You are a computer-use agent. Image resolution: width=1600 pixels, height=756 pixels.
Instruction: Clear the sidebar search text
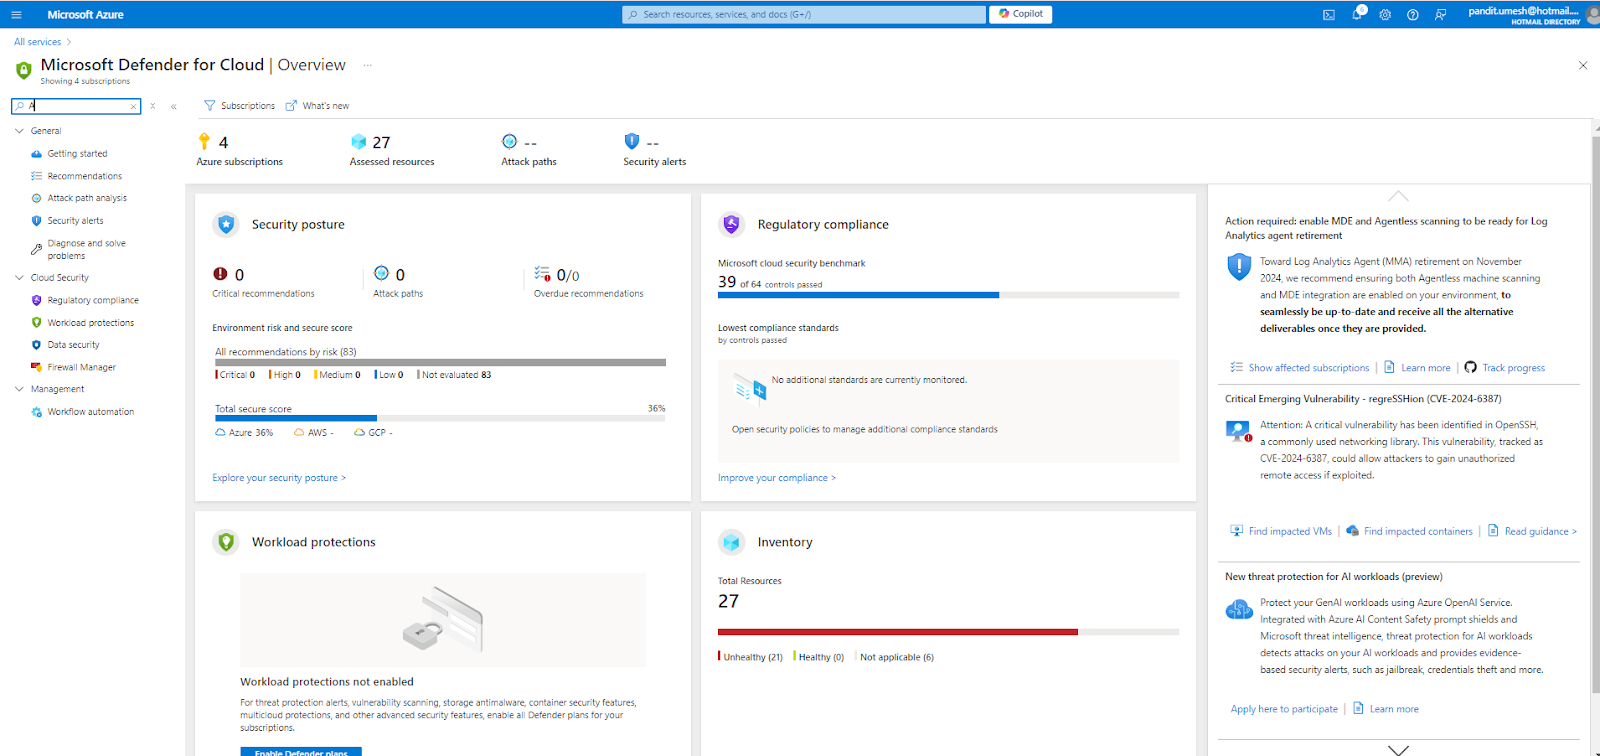[x=133, y=106]
